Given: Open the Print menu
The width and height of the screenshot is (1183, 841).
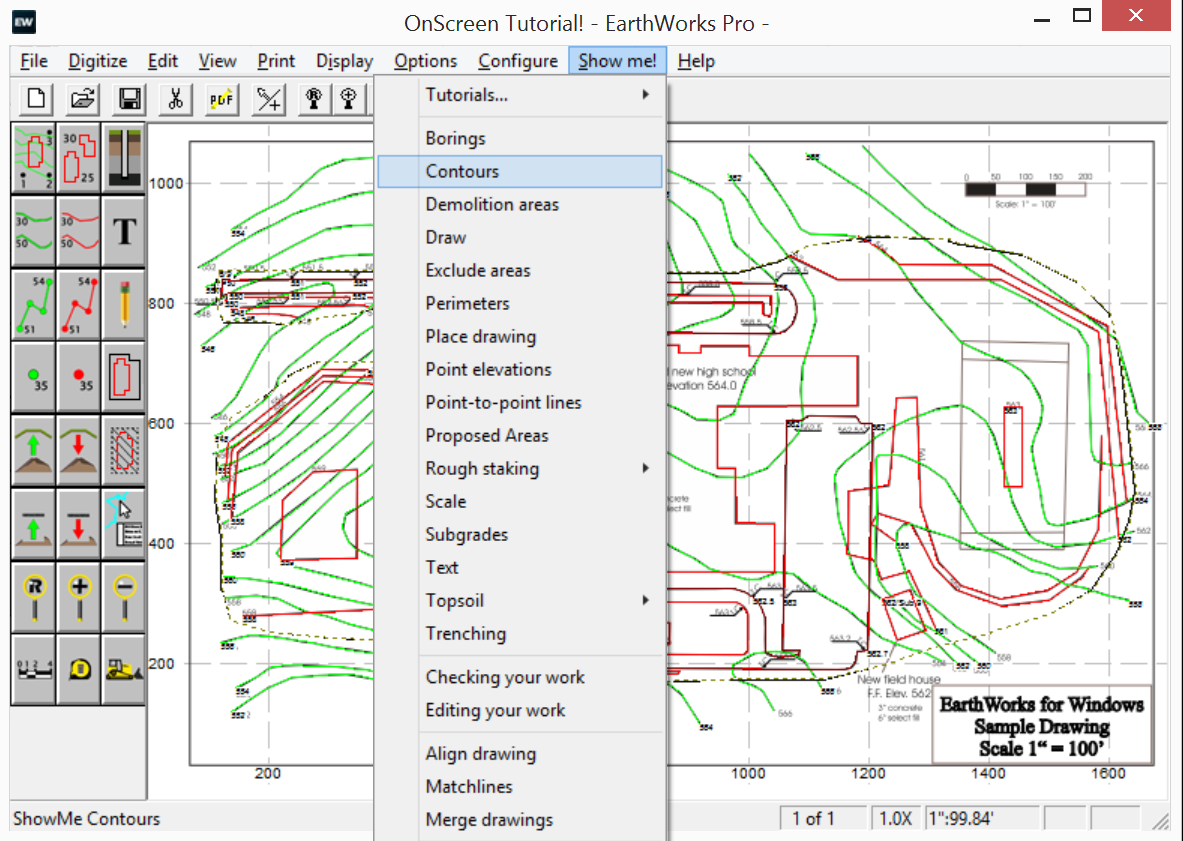Looking at the screenshot, I should tap(275, 61).
